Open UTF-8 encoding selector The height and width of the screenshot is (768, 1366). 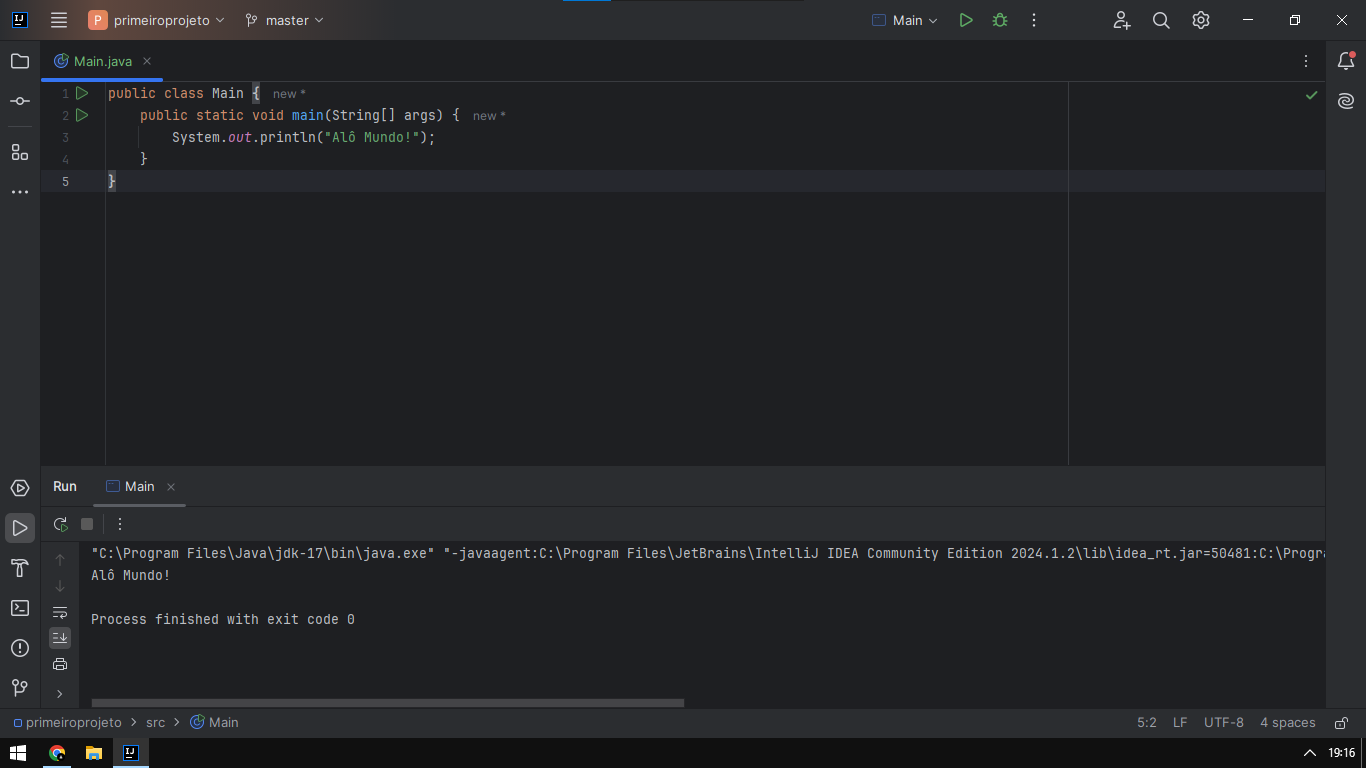pyautogui.click(x=1224, y=723)
